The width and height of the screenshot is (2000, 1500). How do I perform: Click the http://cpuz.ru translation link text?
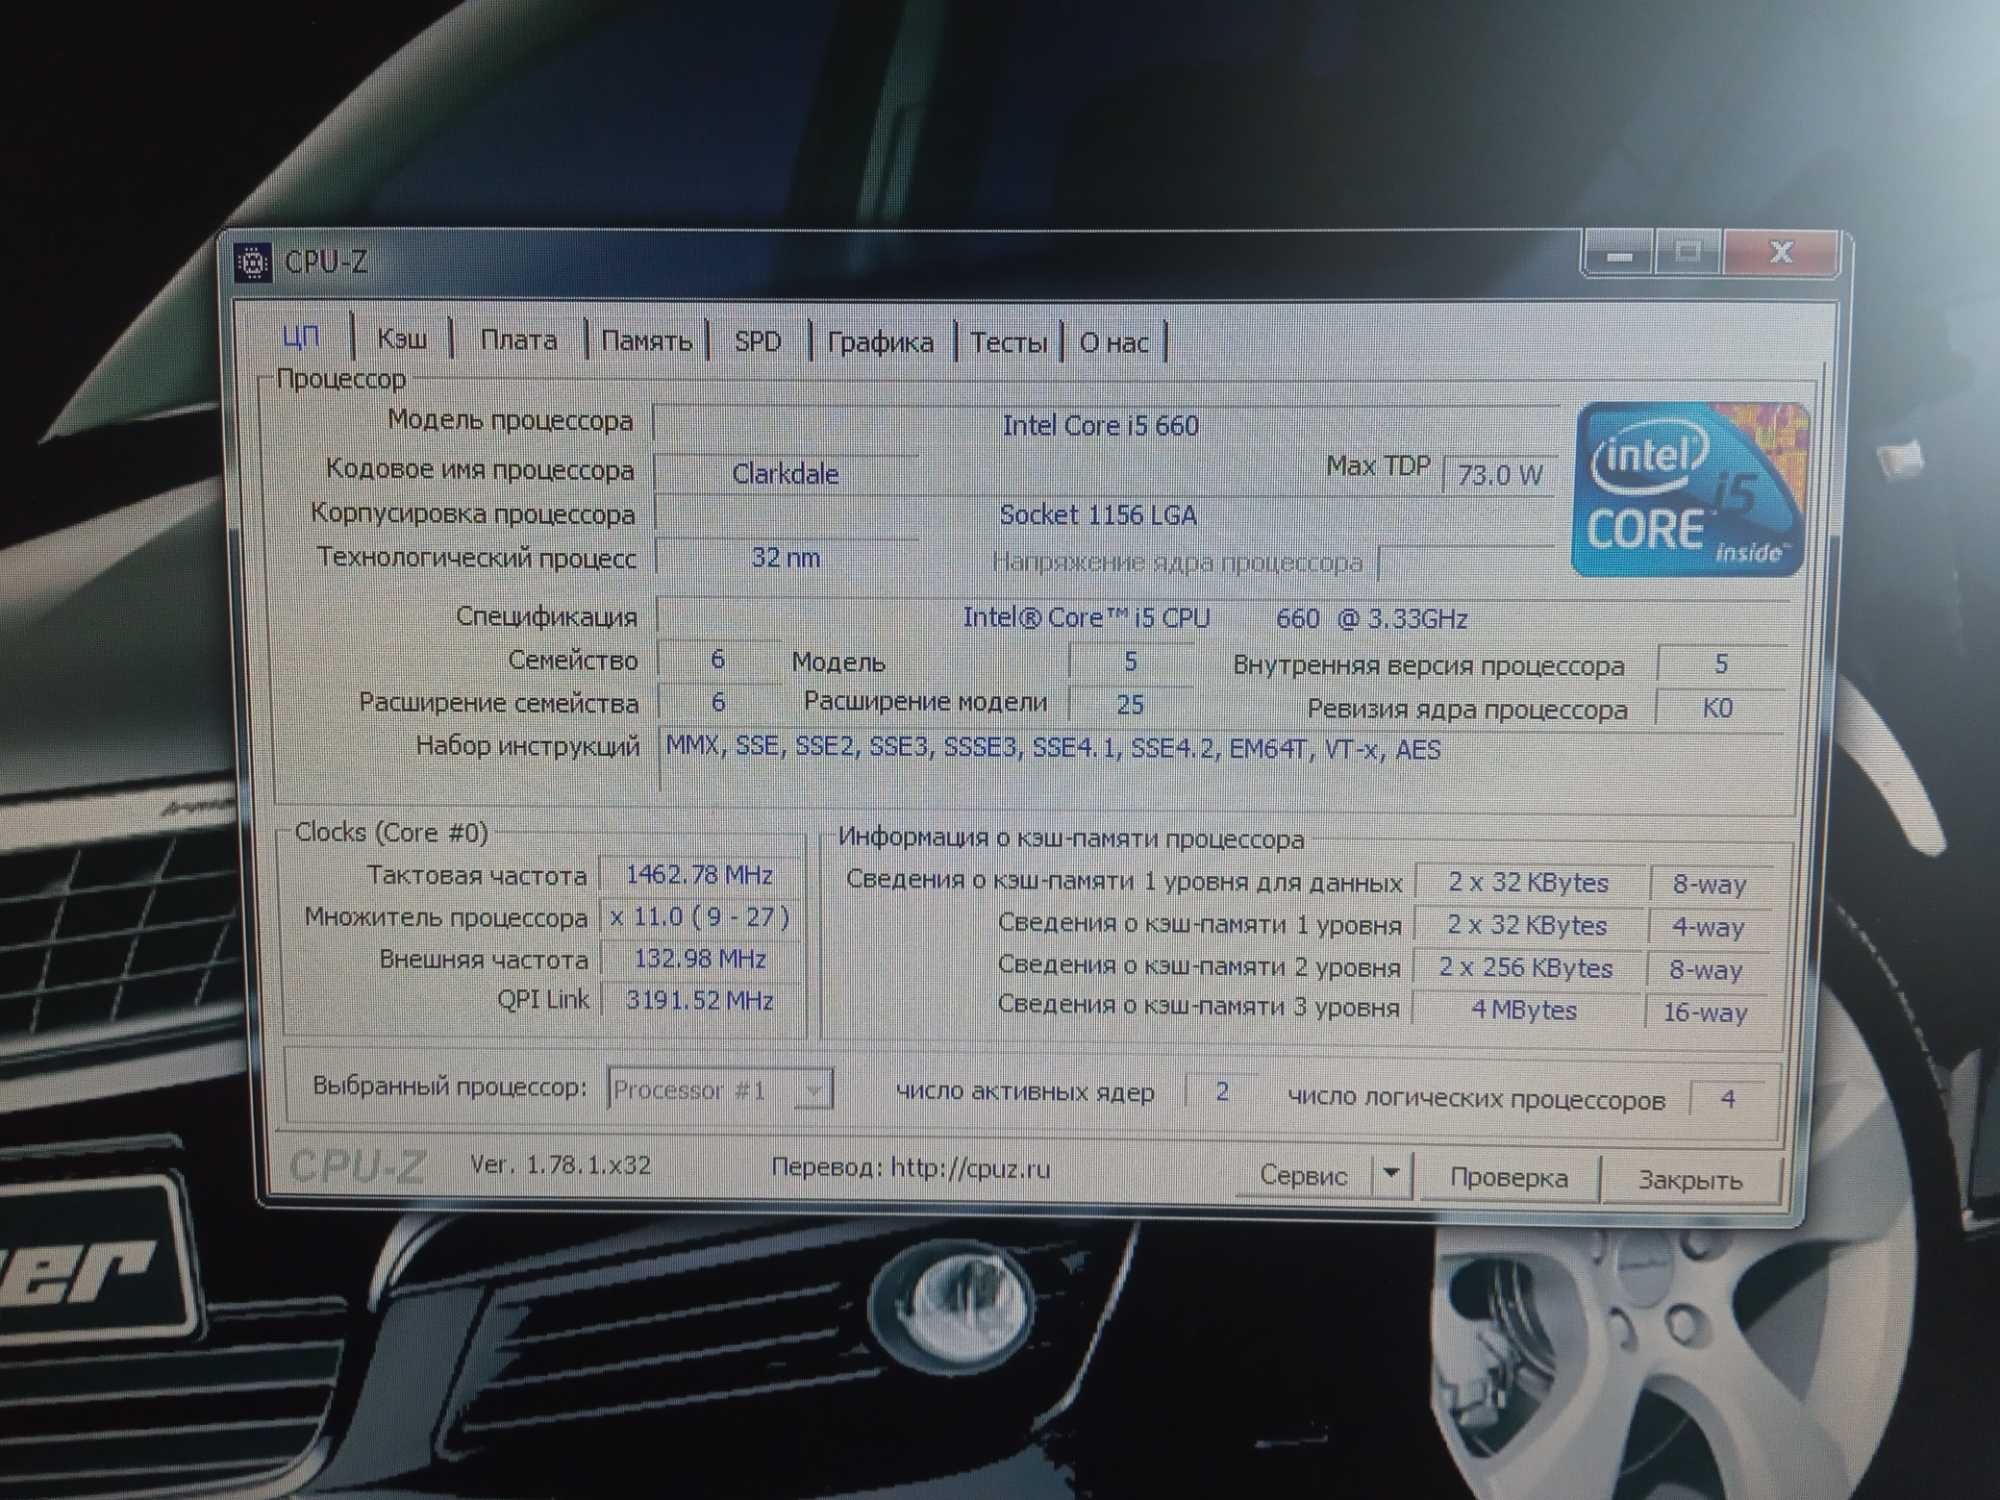[970, 1168]
